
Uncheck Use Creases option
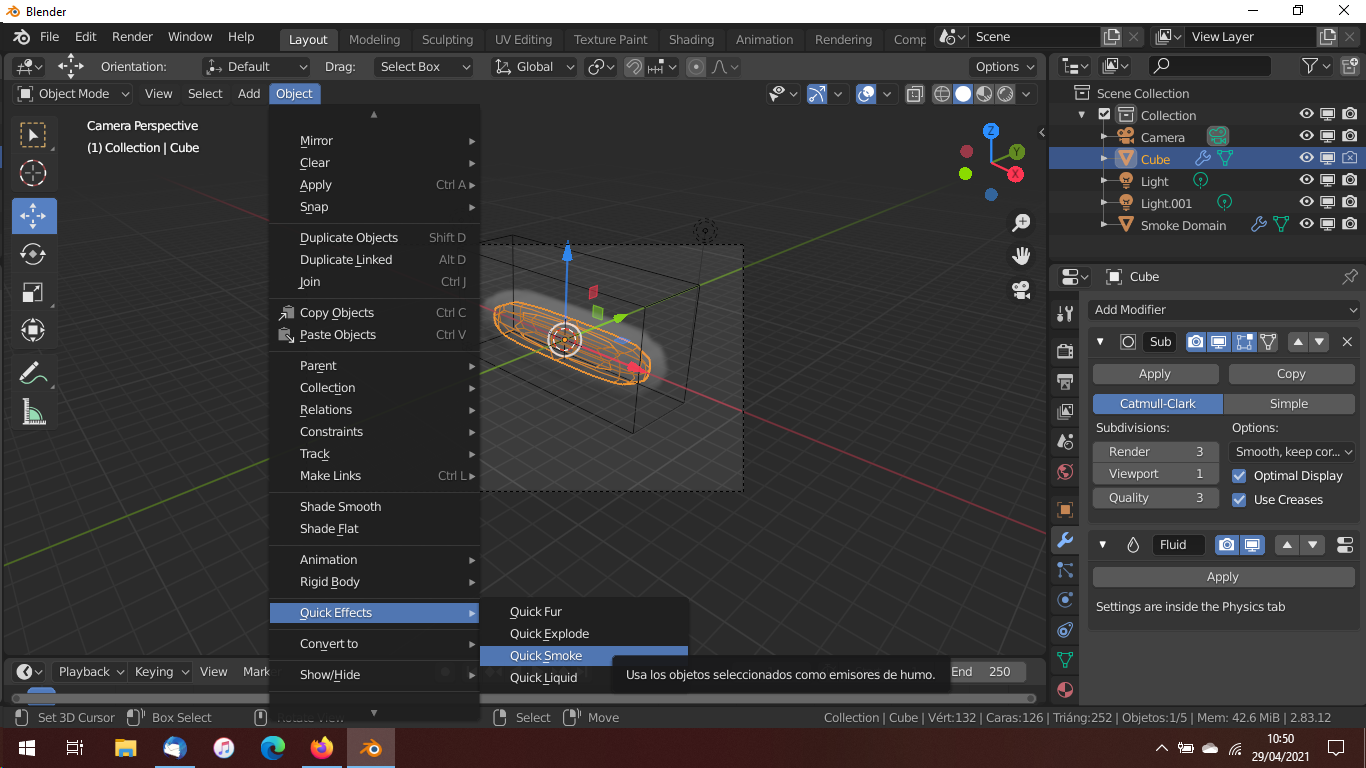[1239, 500]
